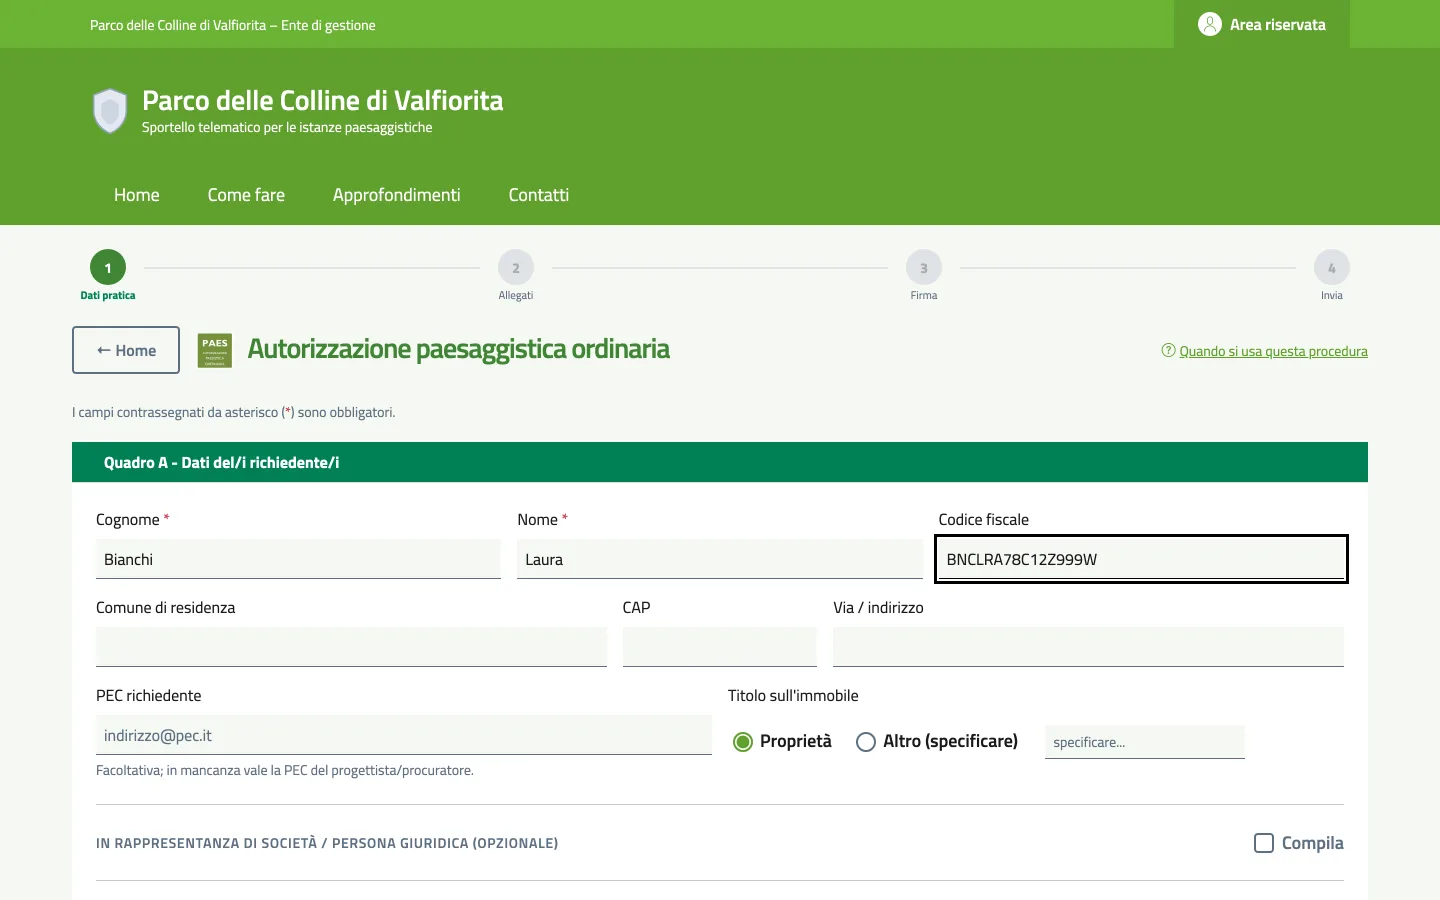
Task: Click the 'Autorizzazione paesaggistica ordinaria' heading
Action: [x=459, y=349]
